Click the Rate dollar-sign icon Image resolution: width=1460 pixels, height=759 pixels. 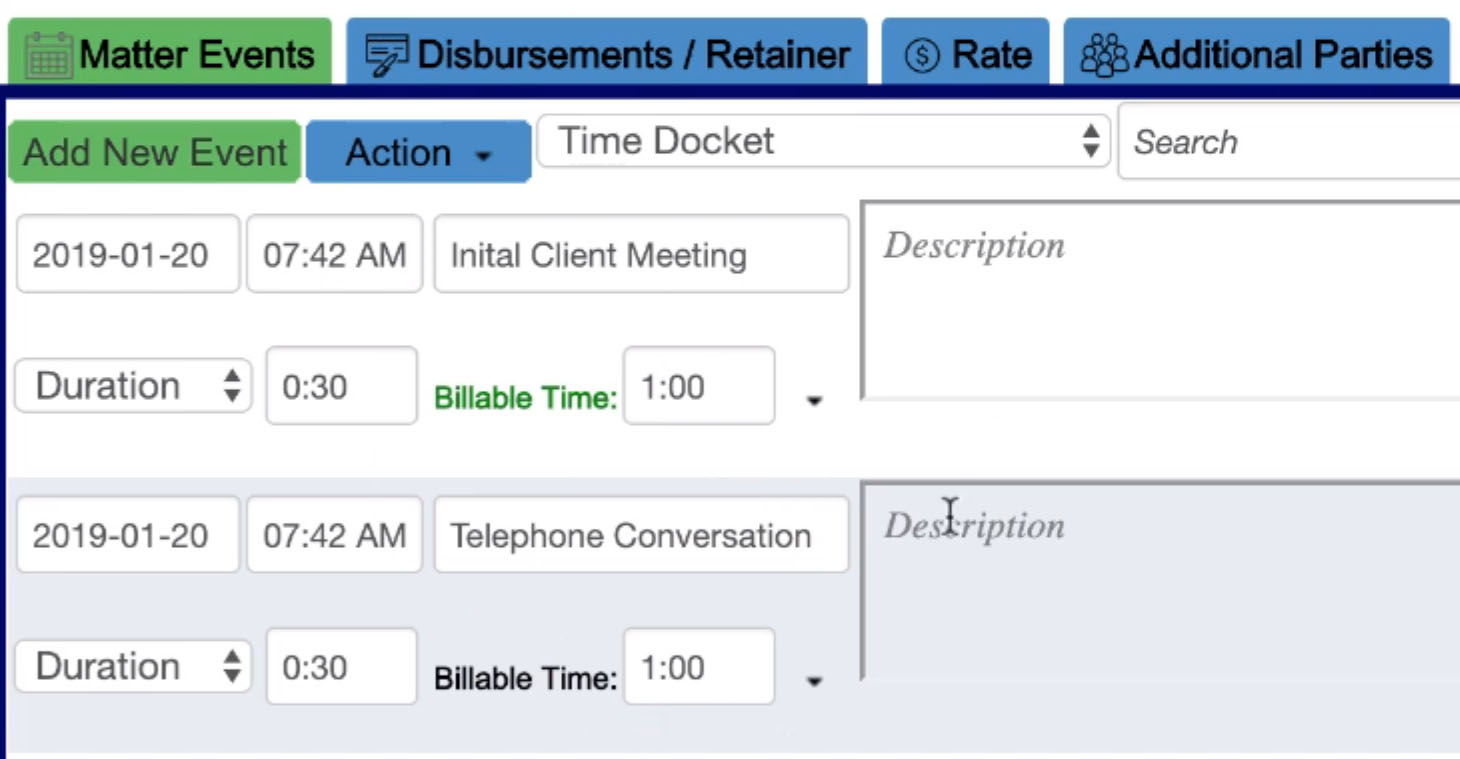(921, 56)
